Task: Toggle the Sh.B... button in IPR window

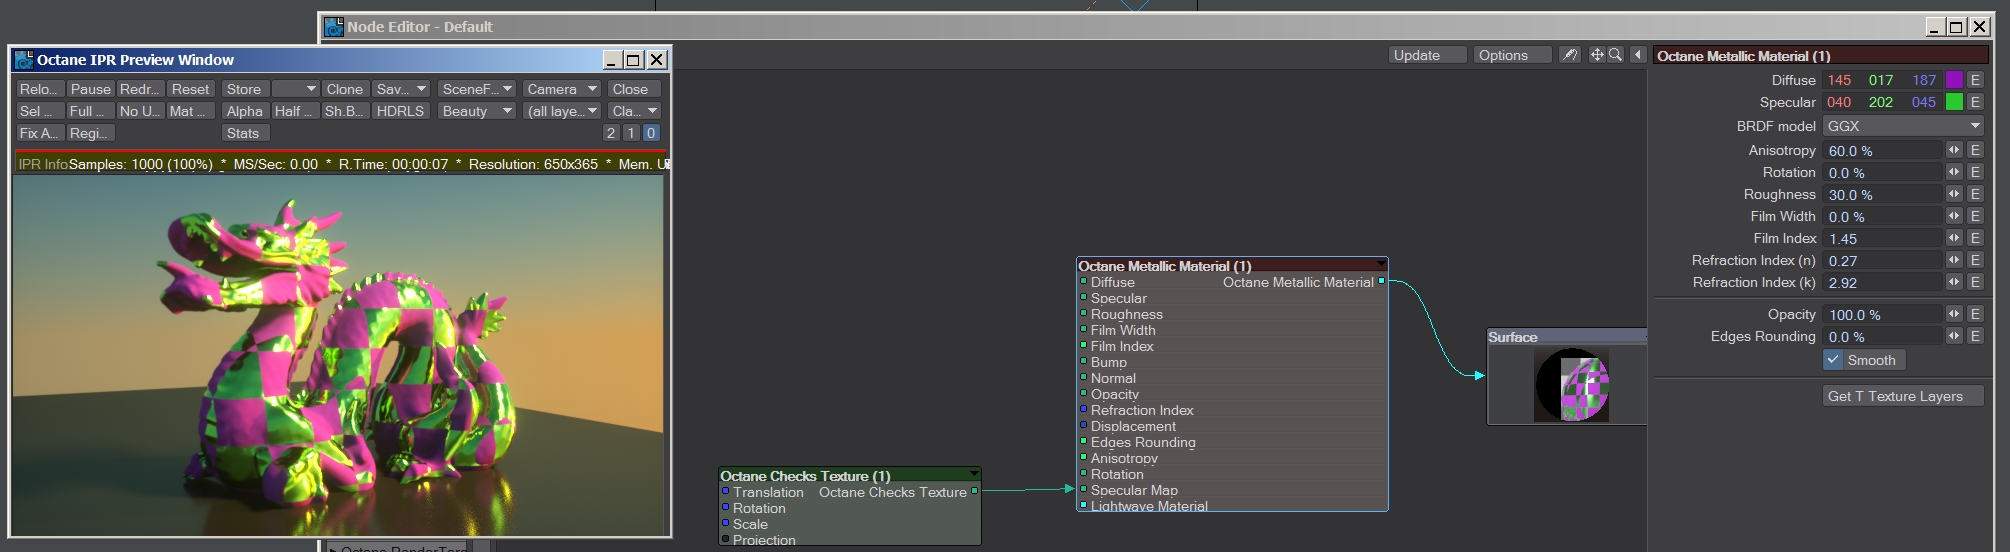Action: (x=344, y=111)
